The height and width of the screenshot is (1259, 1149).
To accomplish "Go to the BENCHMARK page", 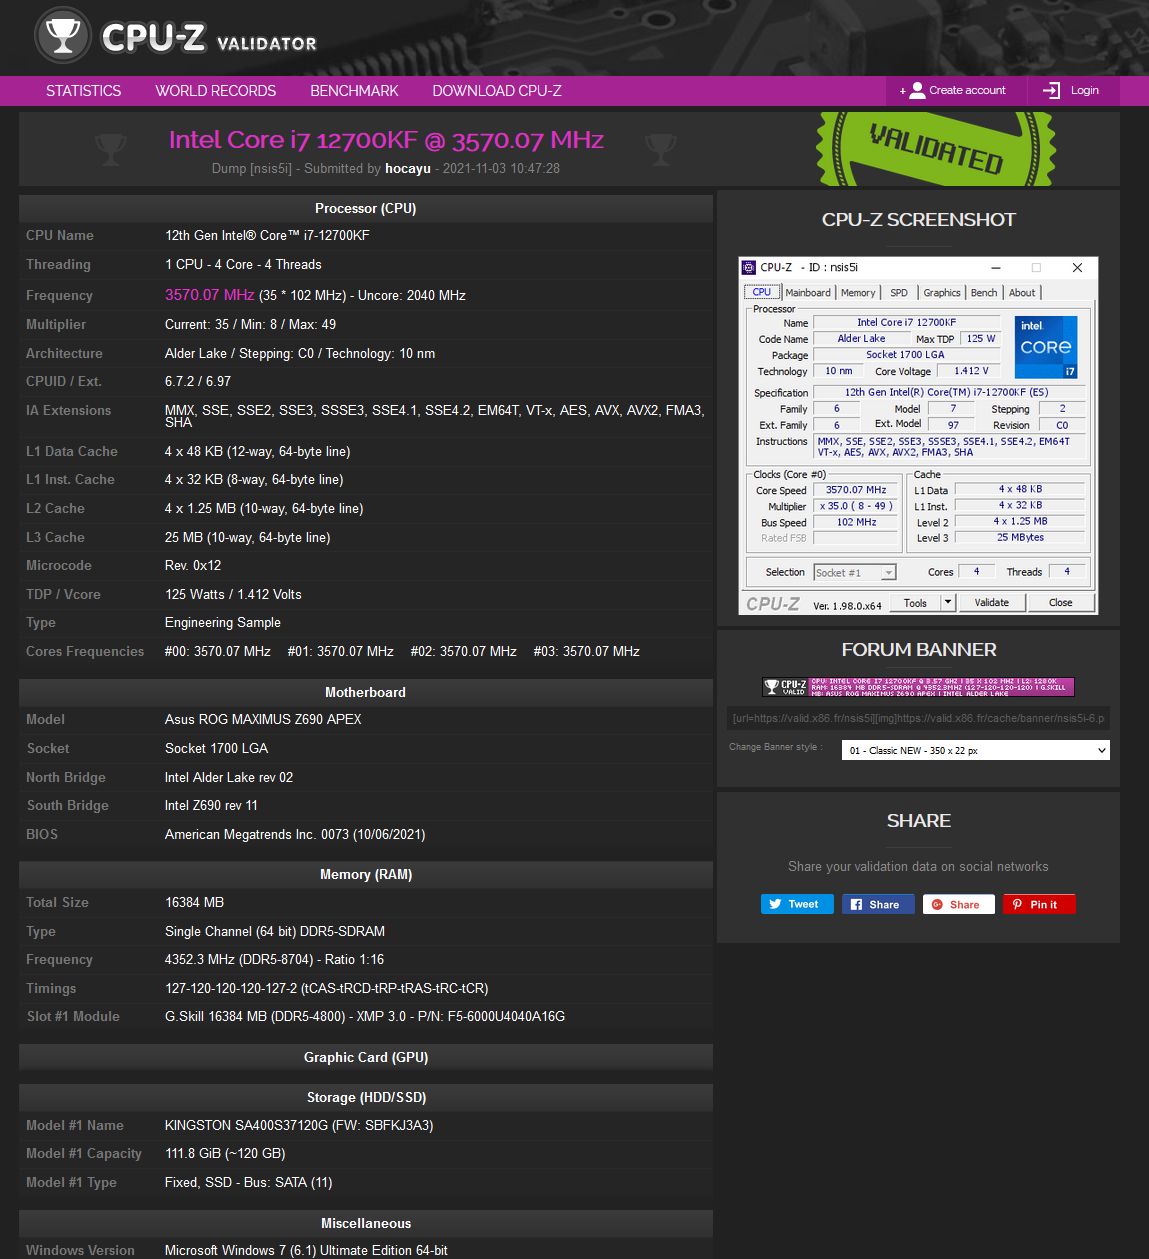I will pos(354,91).
